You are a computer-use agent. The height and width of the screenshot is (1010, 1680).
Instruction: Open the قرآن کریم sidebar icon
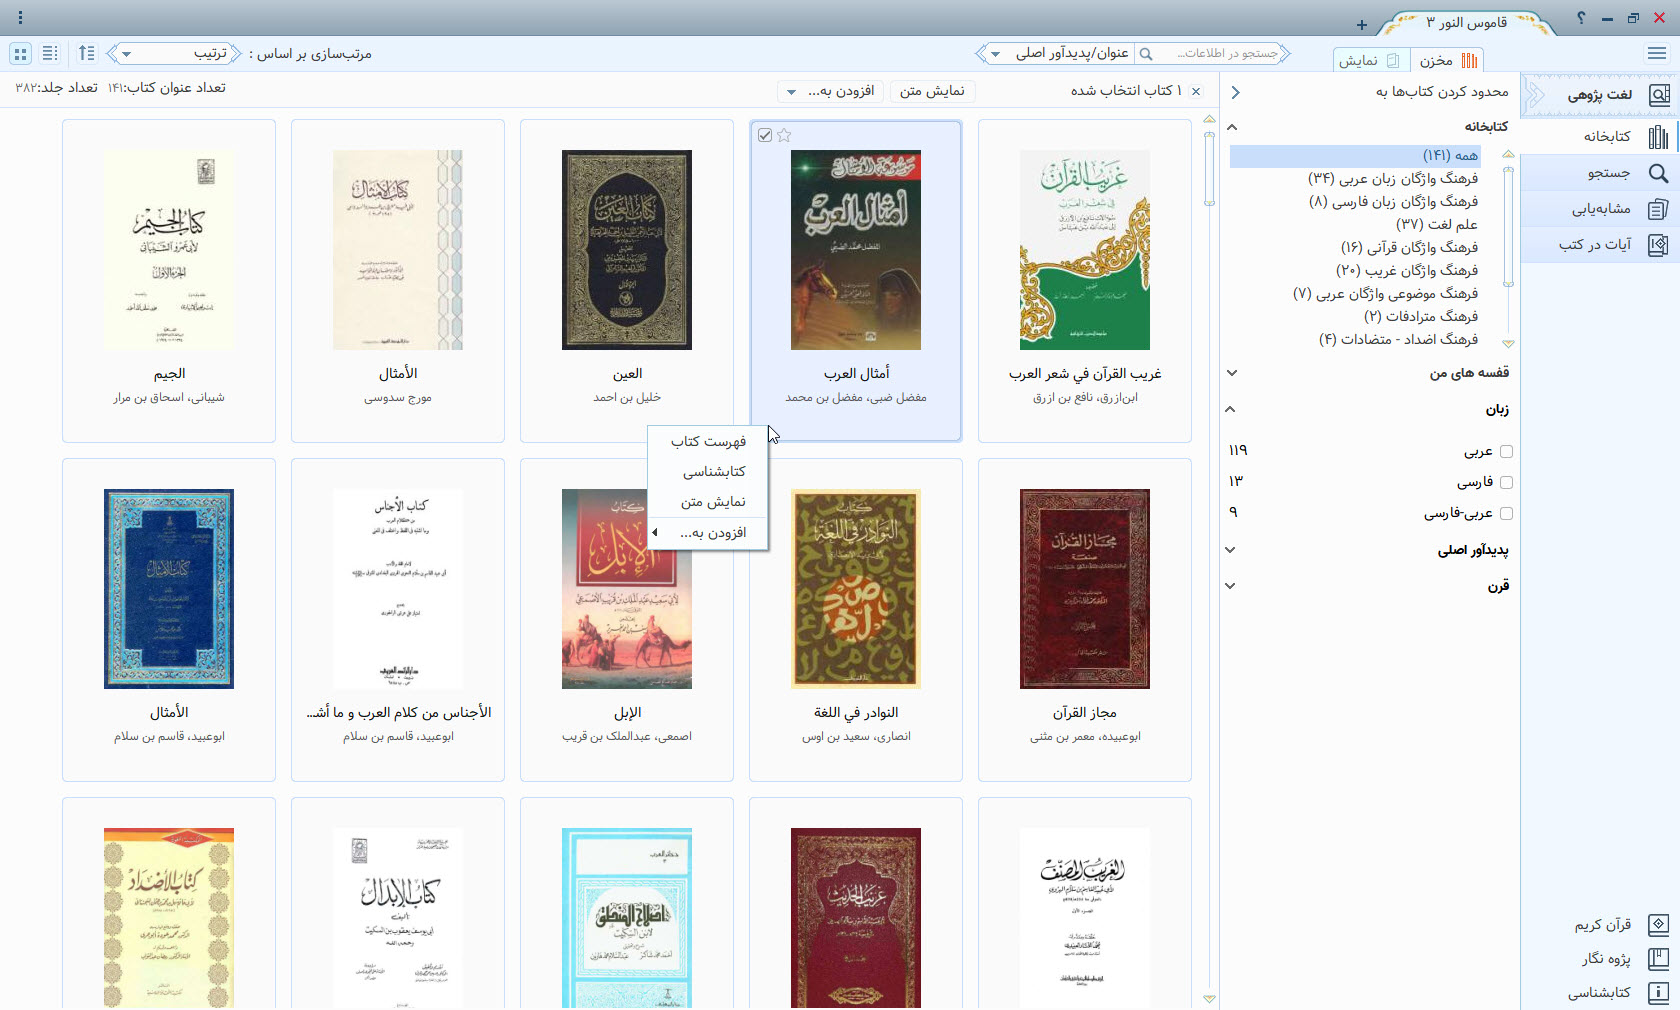[1659, 925]
